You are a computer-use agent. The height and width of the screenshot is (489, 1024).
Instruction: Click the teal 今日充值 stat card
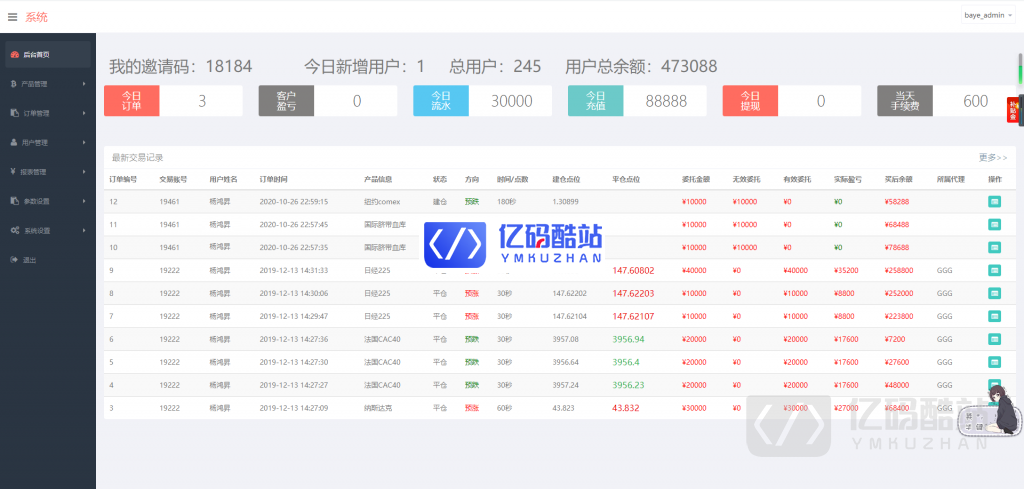637,101
